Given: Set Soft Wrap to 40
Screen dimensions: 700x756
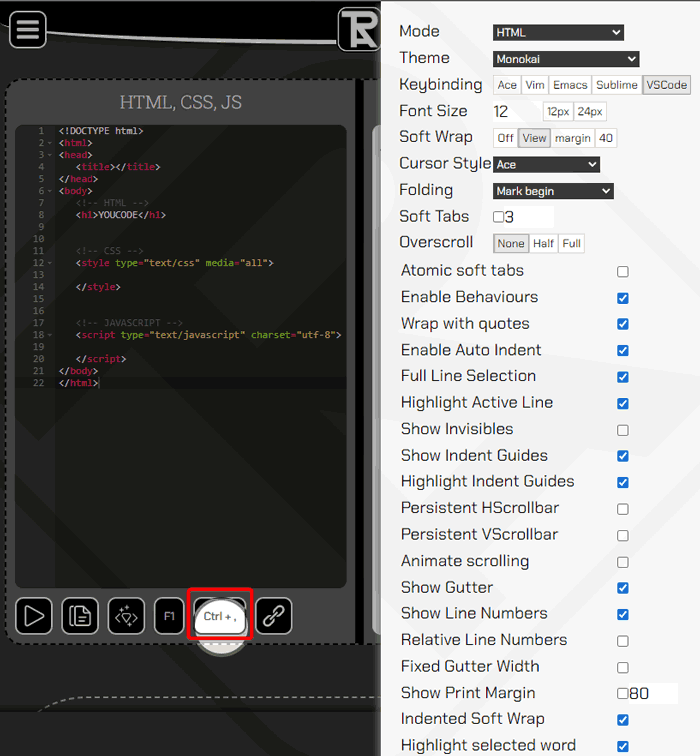Looking at the screenshot, I should pos(606,138).
